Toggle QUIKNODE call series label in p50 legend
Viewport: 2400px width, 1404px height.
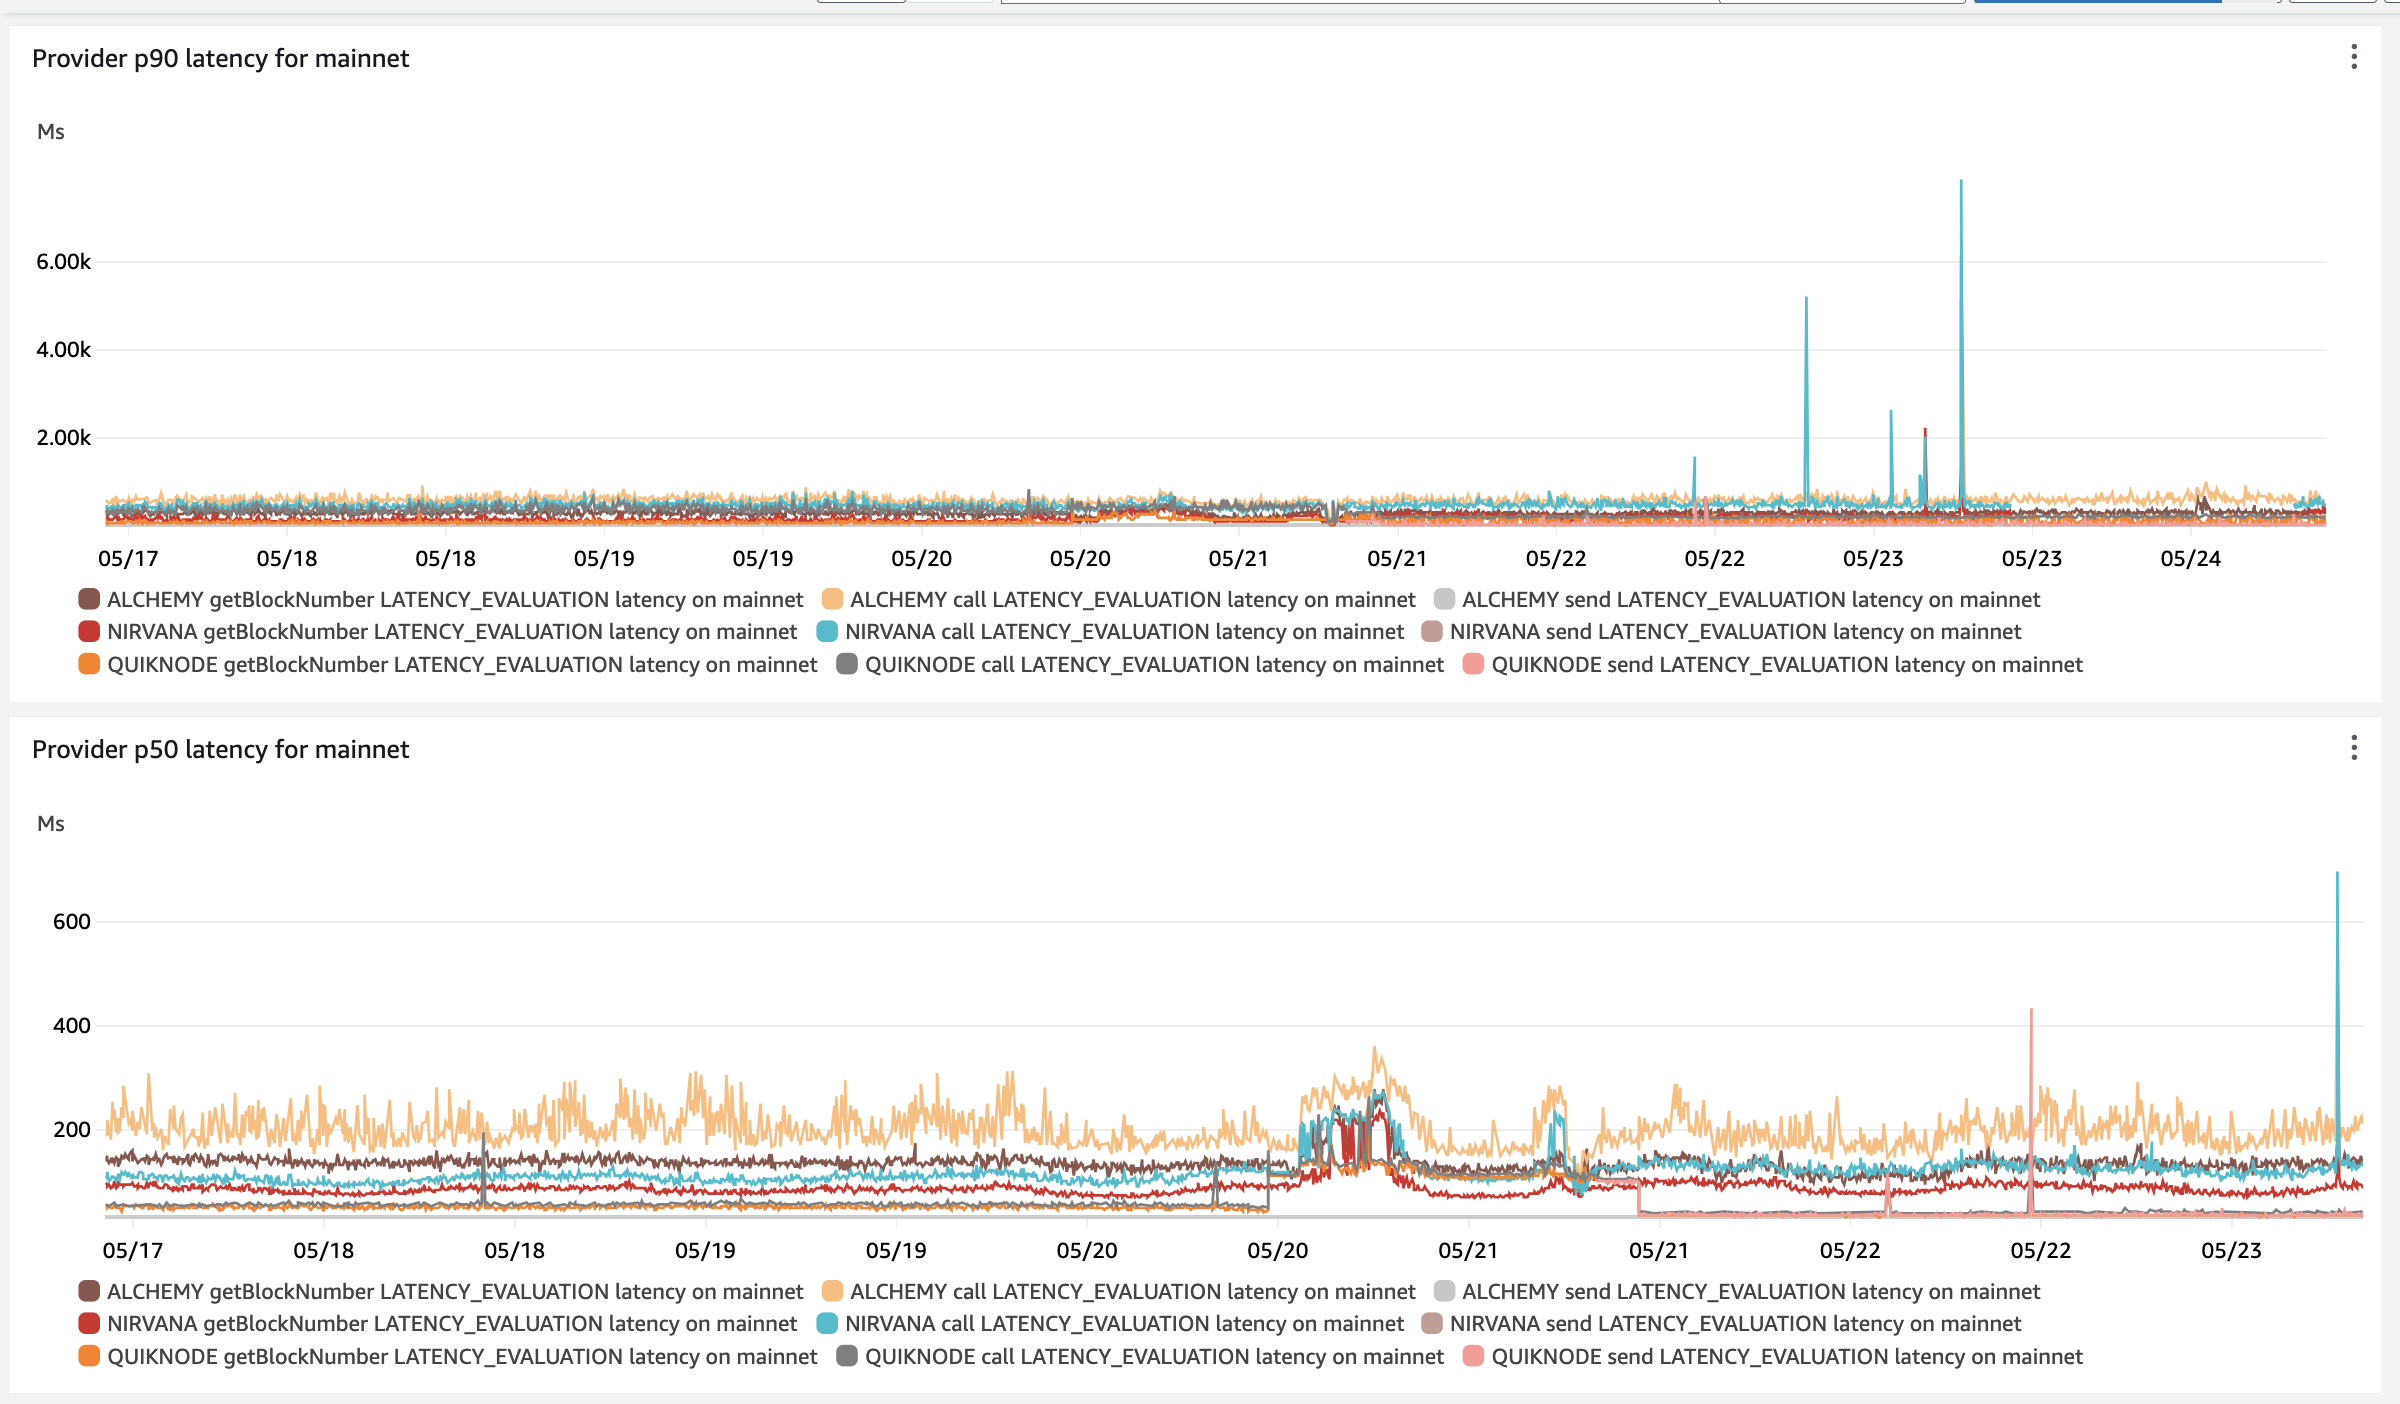click(x=1155, y=1356)
